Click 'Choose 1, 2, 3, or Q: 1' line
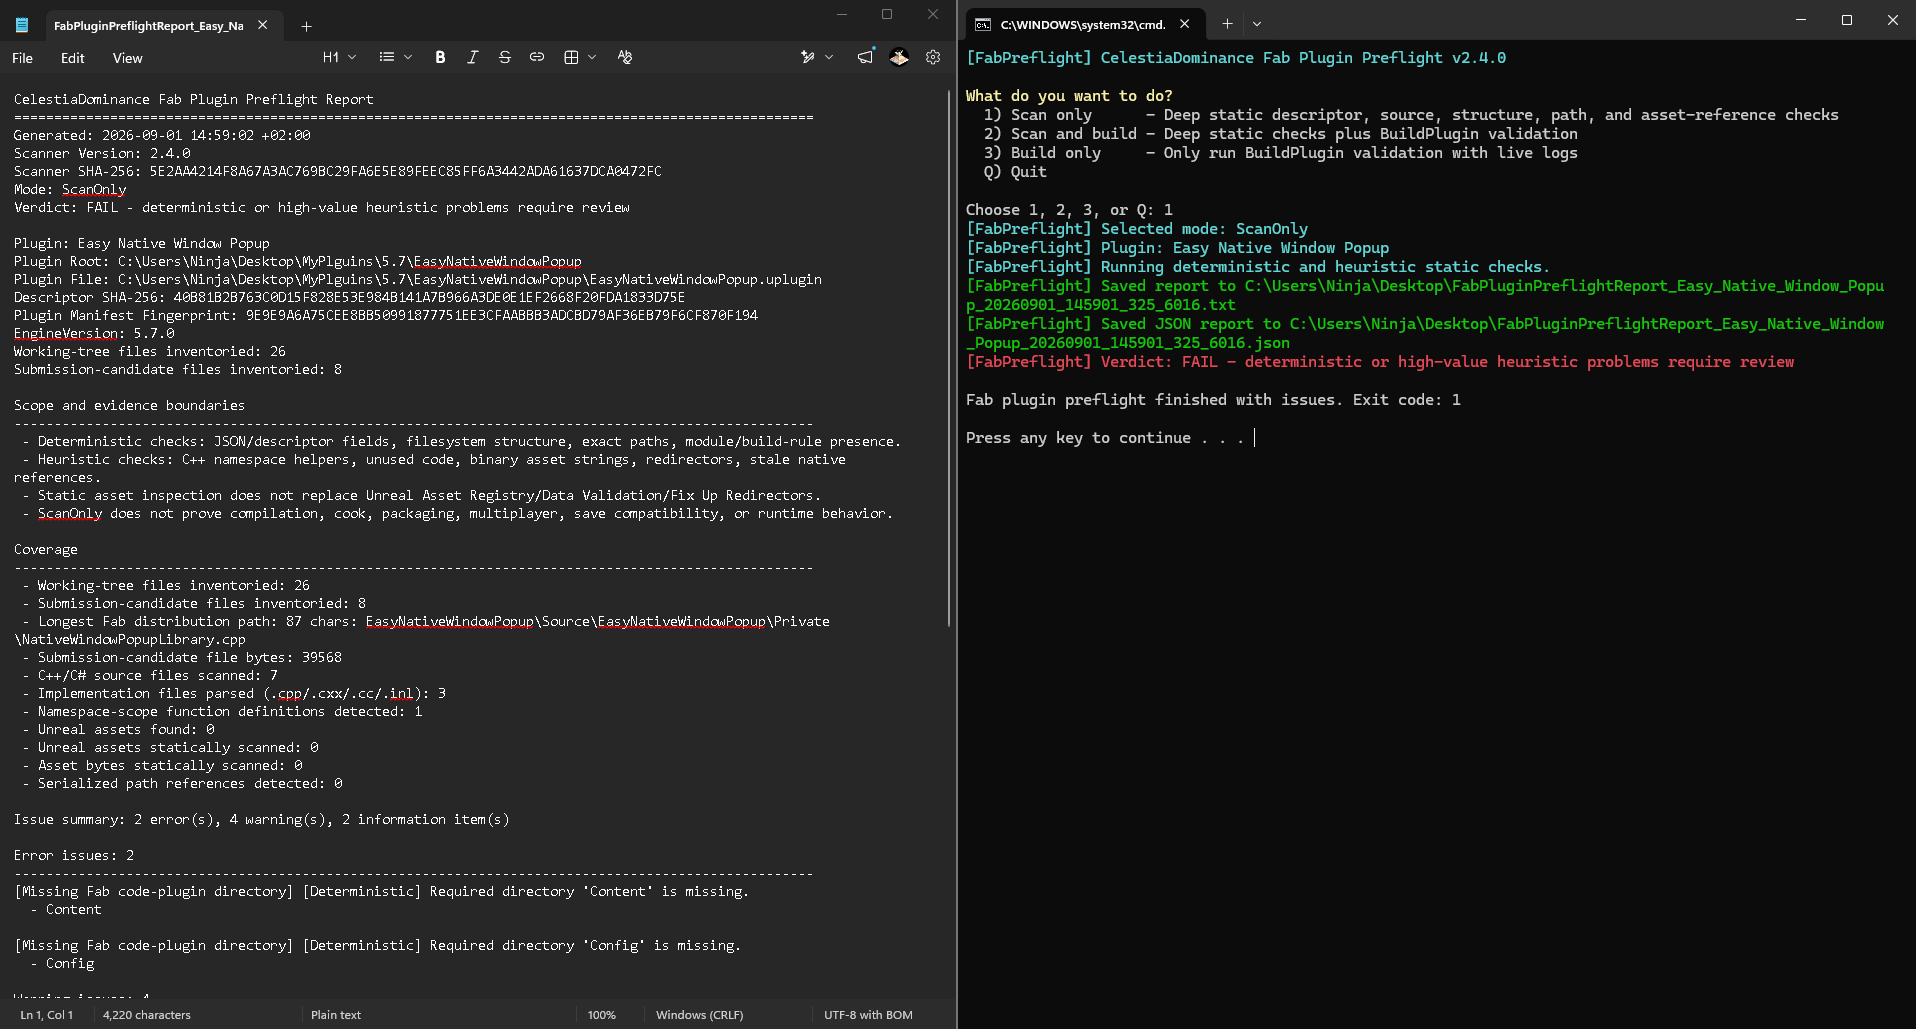This screenshot has height=1029, width=1916. [x=1069, y=210]
